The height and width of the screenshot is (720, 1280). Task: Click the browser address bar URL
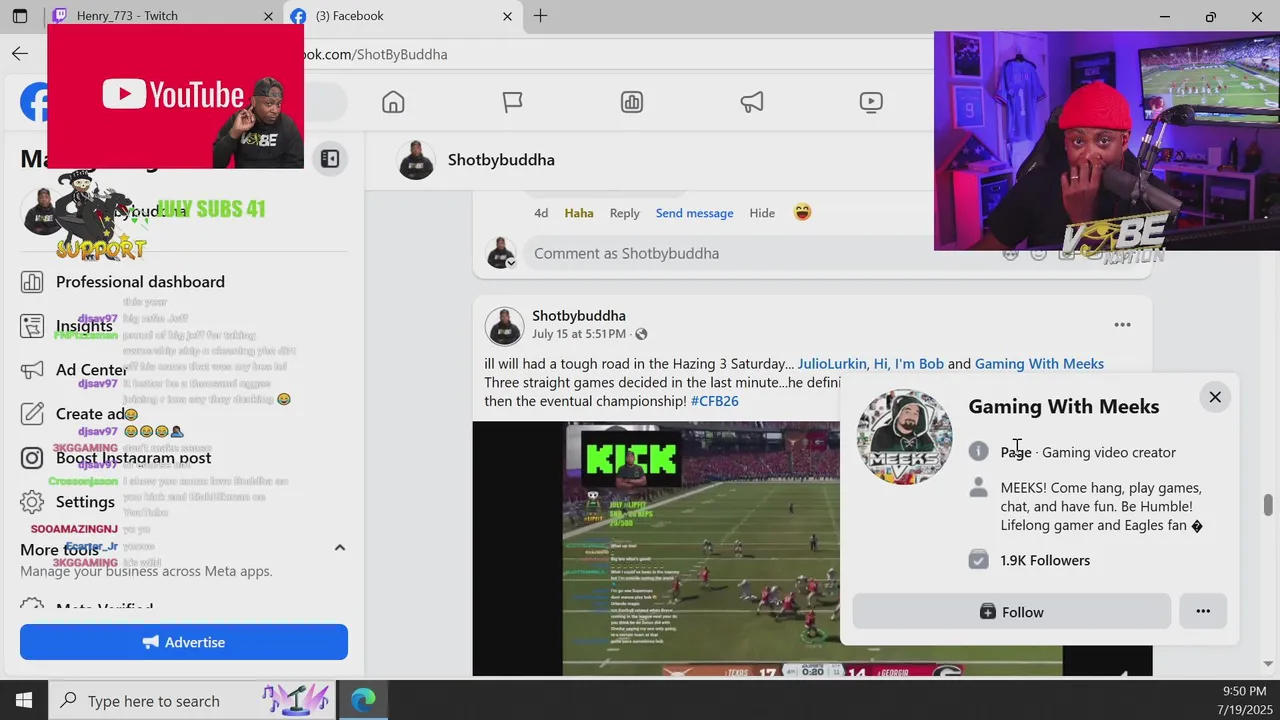375,54
